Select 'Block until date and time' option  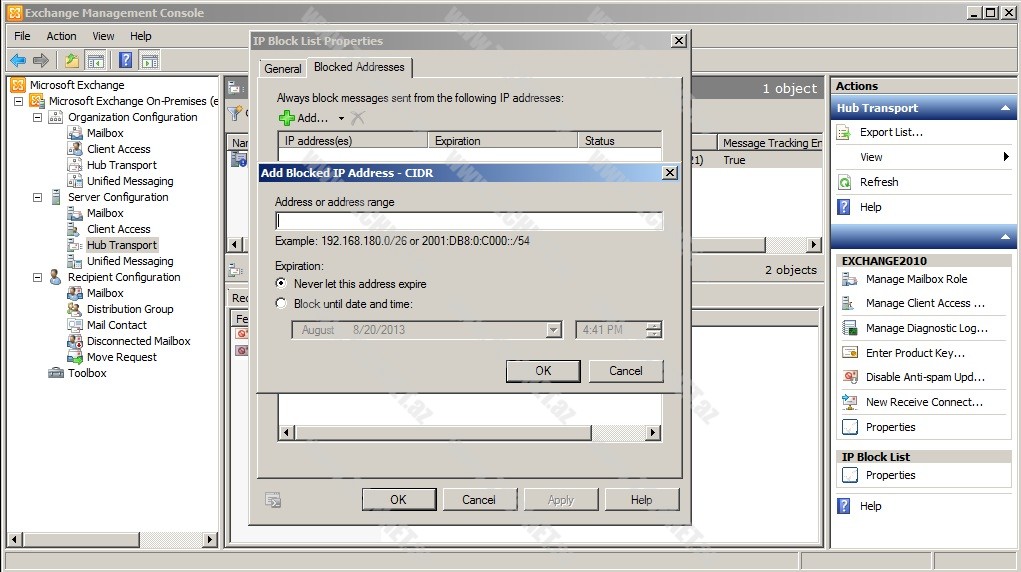pos(282,304)
